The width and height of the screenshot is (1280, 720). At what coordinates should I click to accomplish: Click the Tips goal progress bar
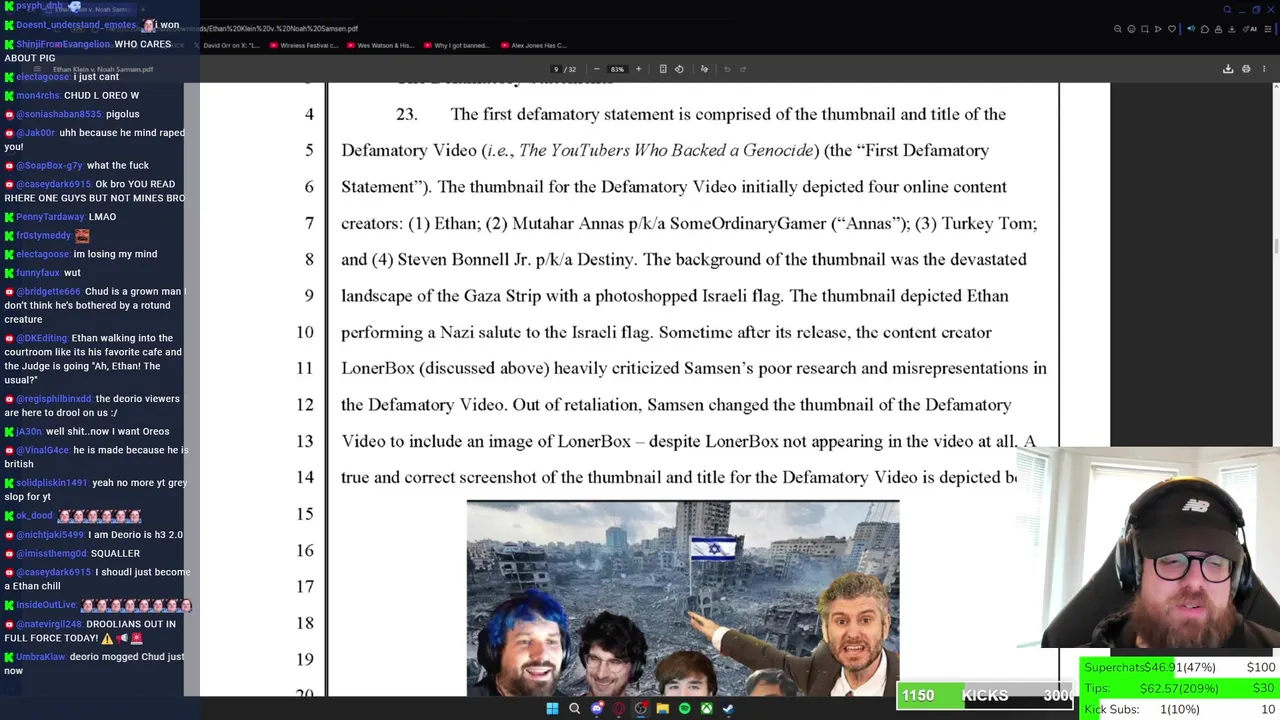[x=1179, y=688]
